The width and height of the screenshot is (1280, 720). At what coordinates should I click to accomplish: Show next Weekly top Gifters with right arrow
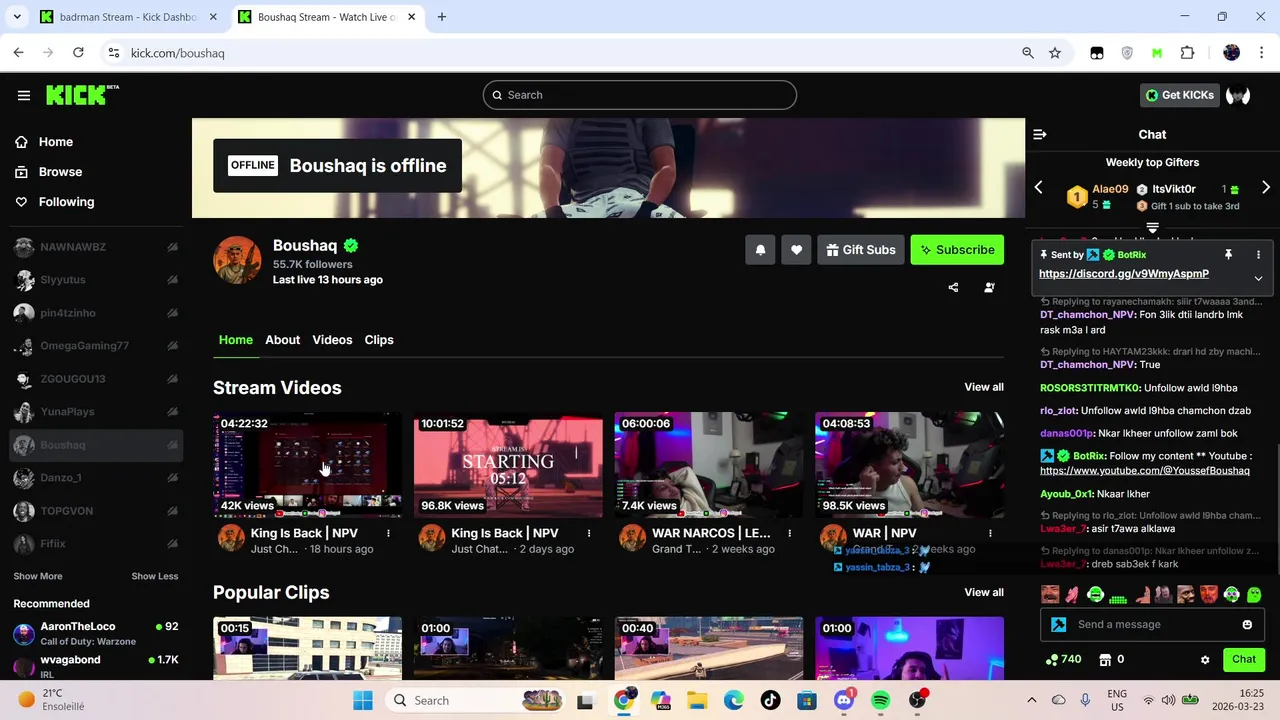pos(1266,187)
